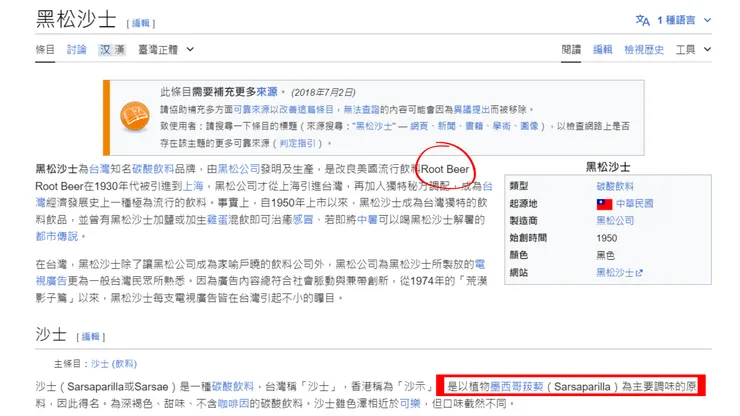Click the 始創時間 infobox label
Screen dimensions: 740x416
click(x=528, y=238)
